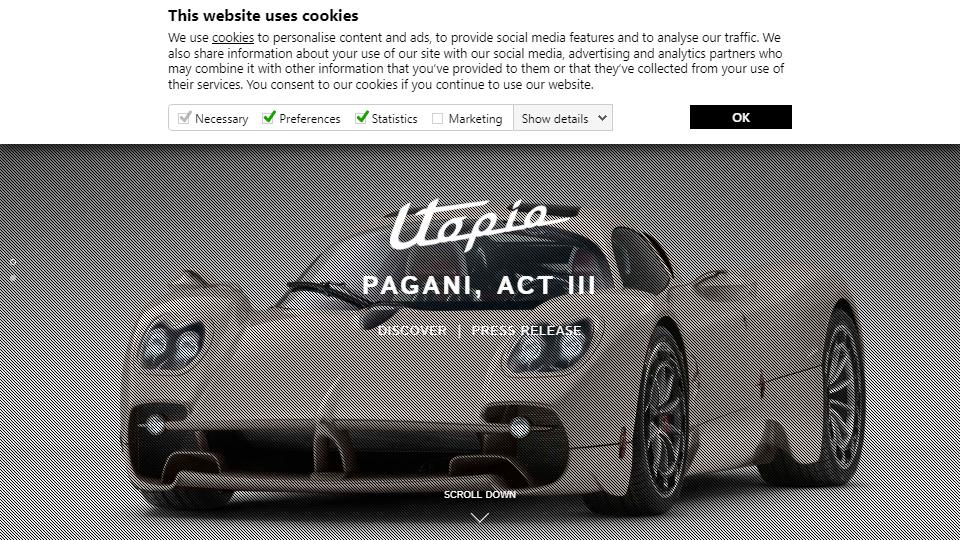The height and width of the screenshot is (540, 960).
Task: Open the PRESS RELEASE link
Action: pyautogui.click(x=526, y=331)
